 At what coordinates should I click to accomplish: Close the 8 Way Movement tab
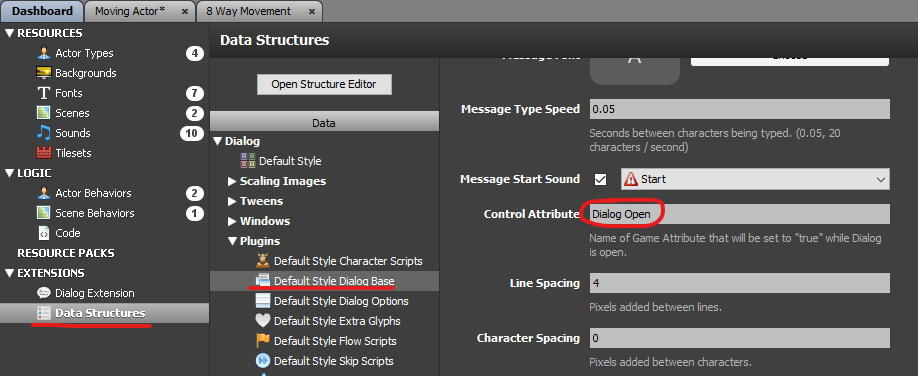(311, 12)
